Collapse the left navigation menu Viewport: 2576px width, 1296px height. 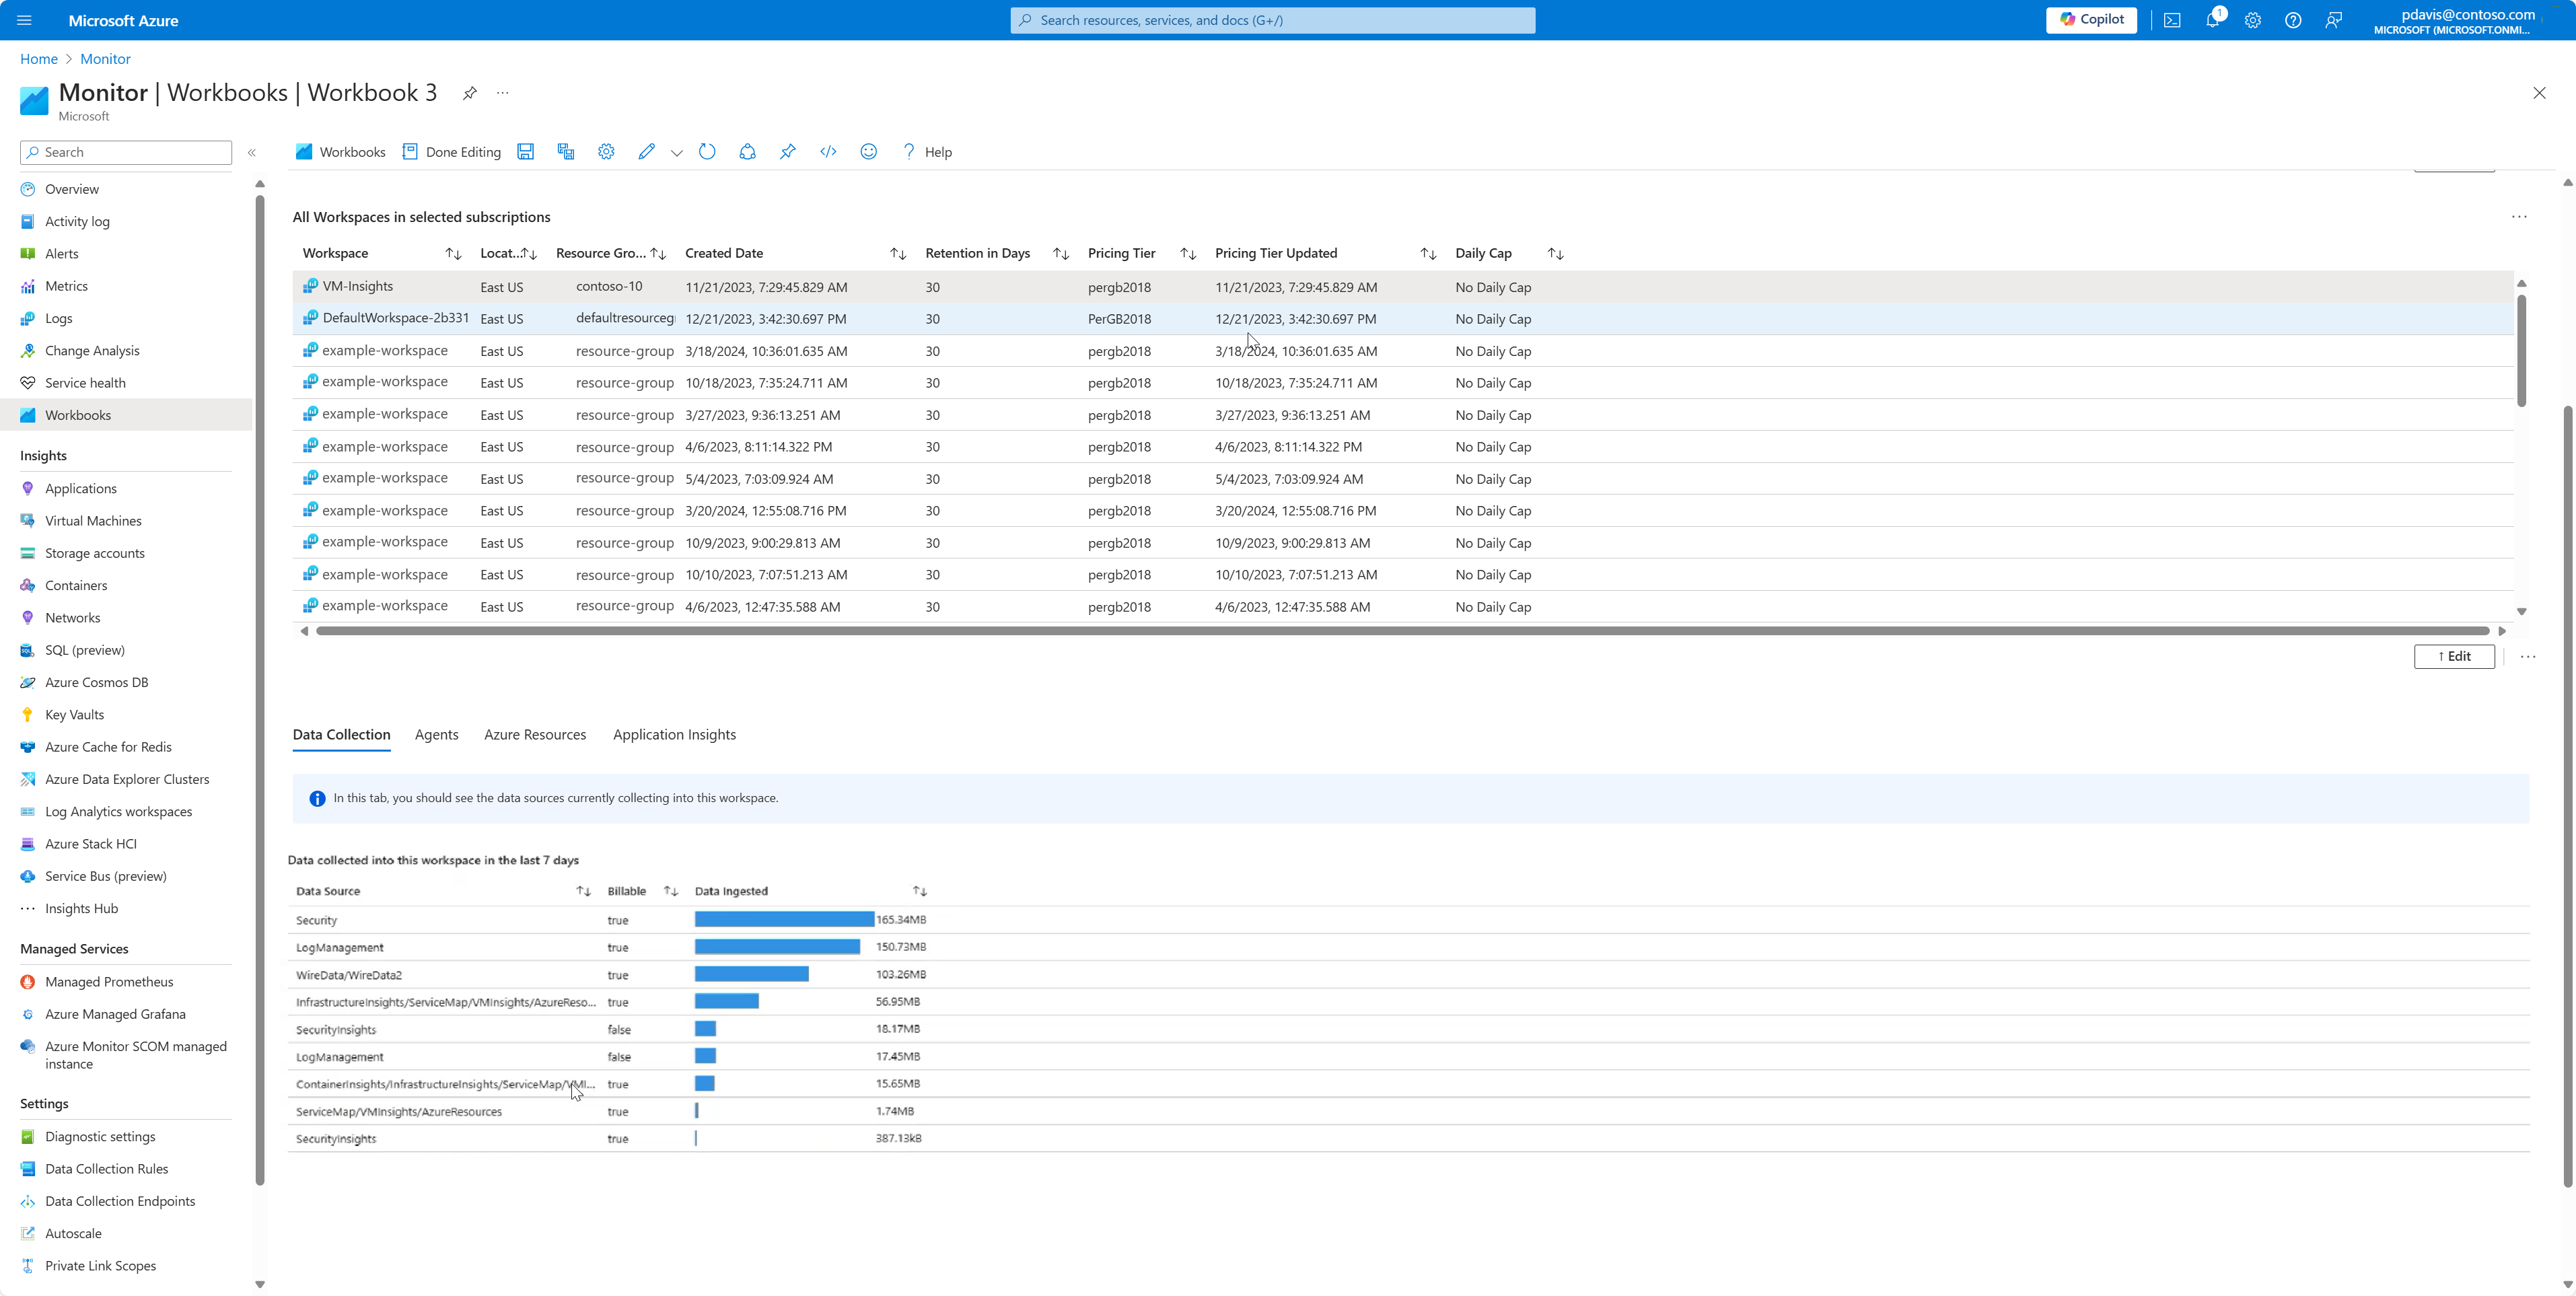pyautogui.click(x=252, y=153)
